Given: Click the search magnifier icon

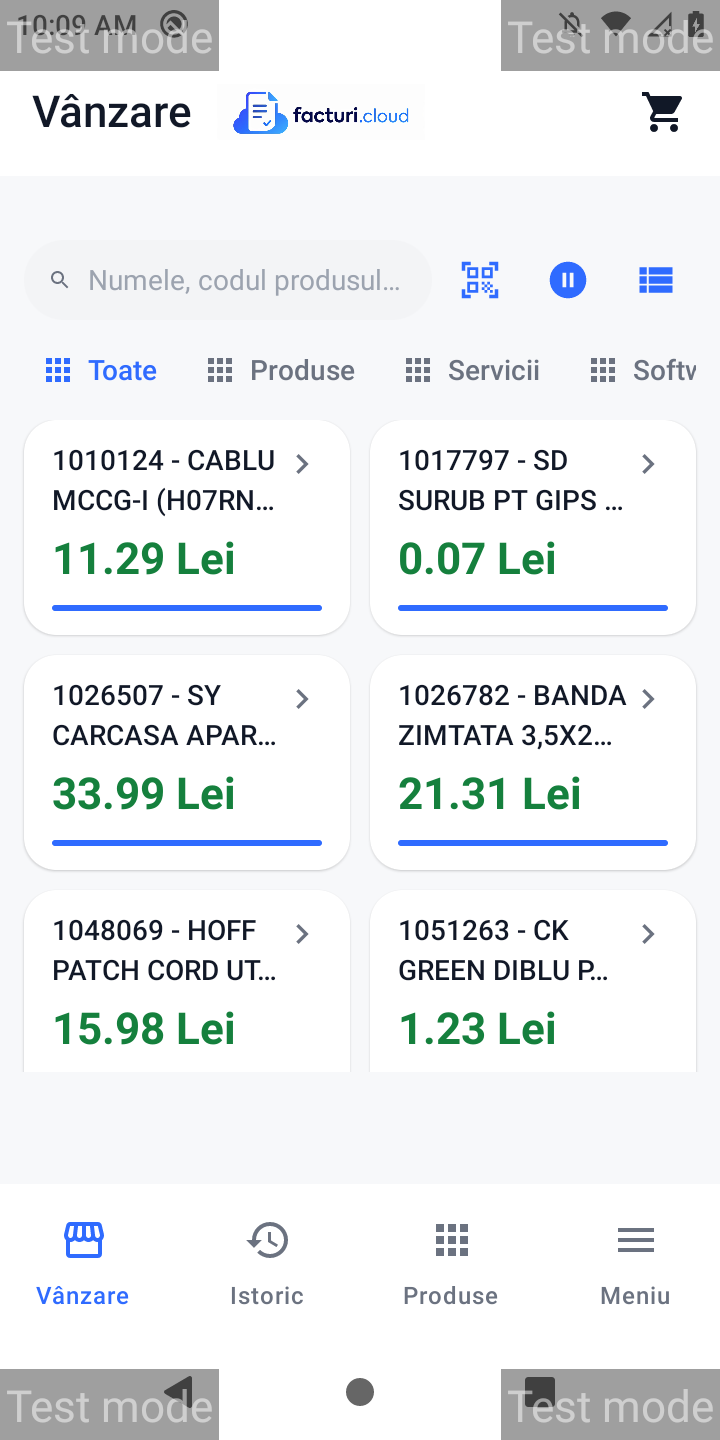Looking at the screenshot, I should pyautogui.click(x=60, y=280).
